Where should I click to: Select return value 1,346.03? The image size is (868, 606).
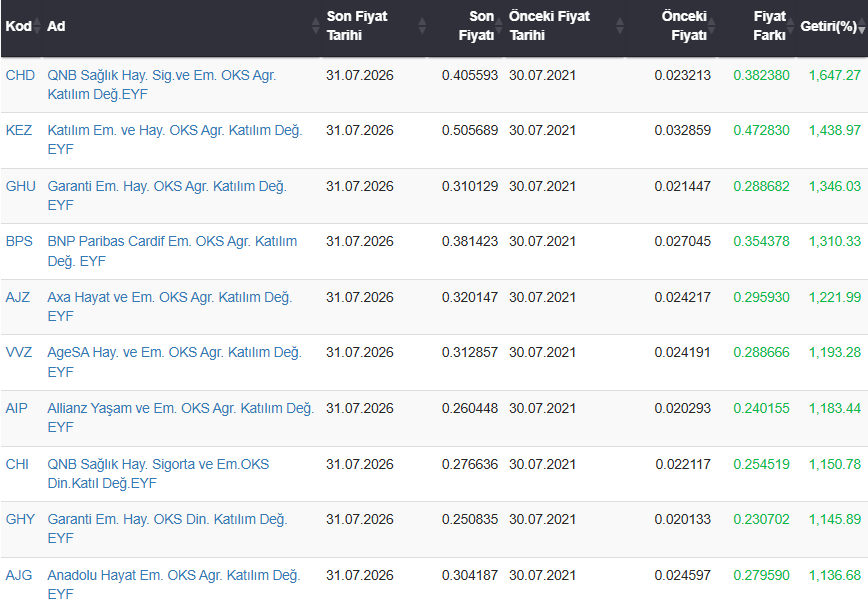(835, 186)
